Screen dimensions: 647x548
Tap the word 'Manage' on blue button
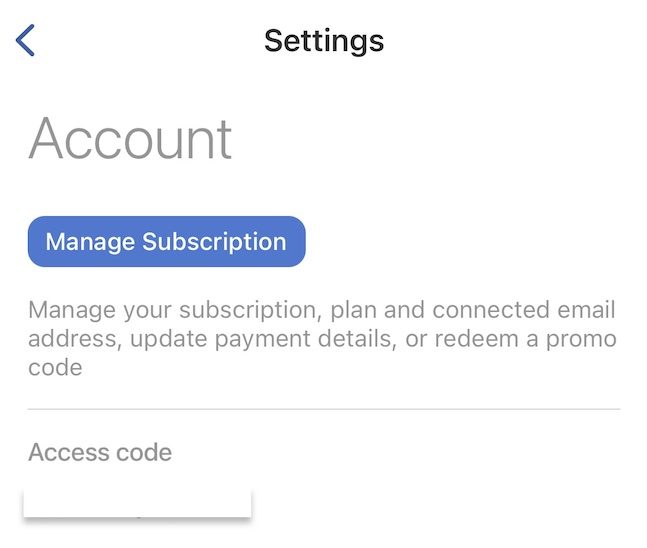pyautogui.click(x=90, y=242)
